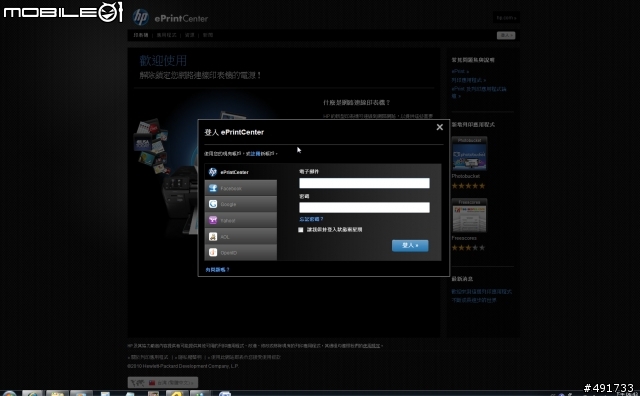Click the help link at the bottom of the dialog
Image resolution: width=640 pixels, height=396 pixels.
(x=217, y=270)
